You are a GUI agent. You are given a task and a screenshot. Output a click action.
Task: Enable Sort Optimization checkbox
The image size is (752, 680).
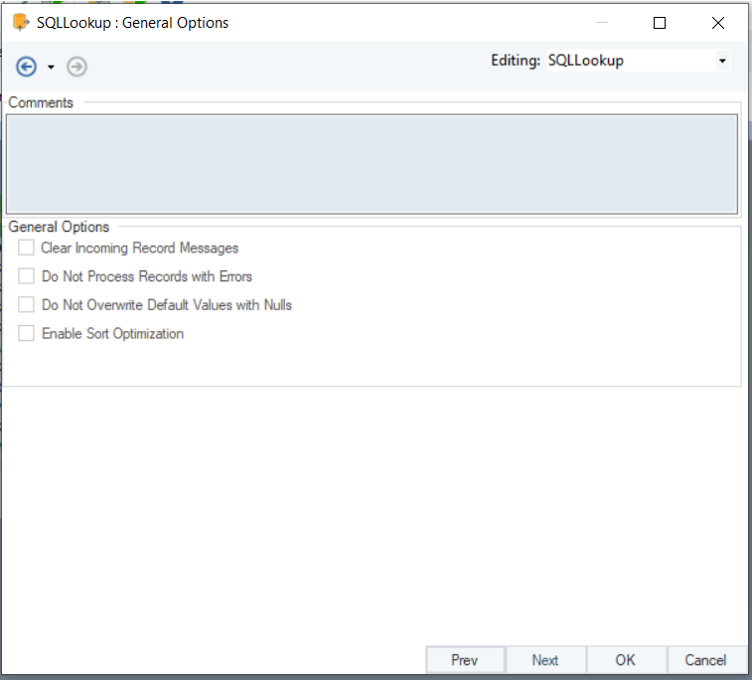[26, 333]
